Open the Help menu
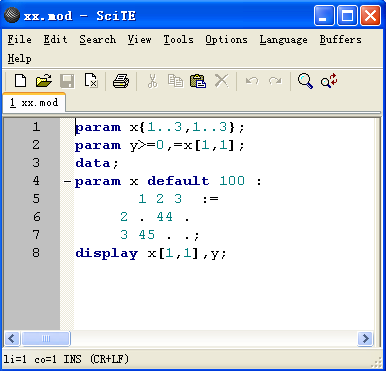The width and height of the screenshot is (386, 371). tap(20, 59)
